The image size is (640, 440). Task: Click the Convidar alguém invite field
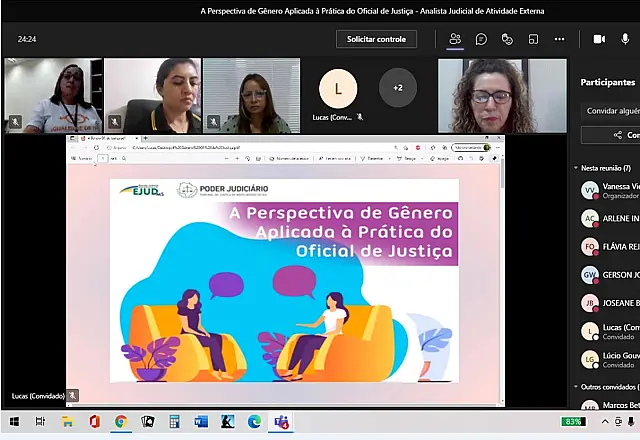click(x=610, y=111)
